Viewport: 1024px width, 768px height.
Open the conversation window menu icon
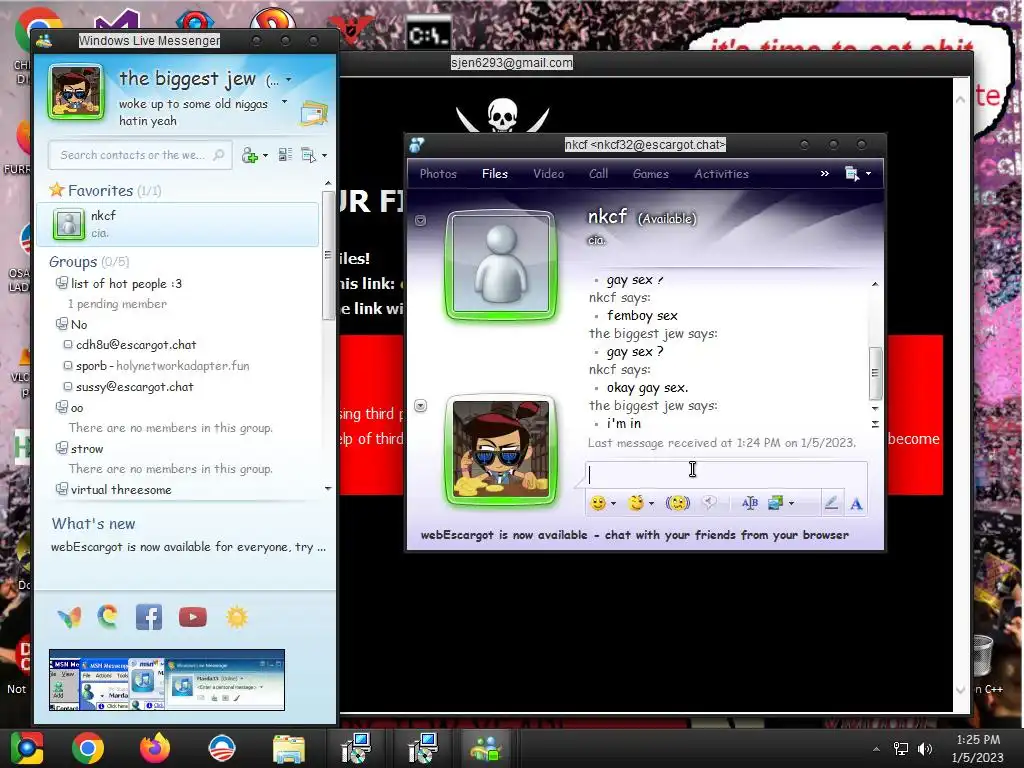click(852, 174)
